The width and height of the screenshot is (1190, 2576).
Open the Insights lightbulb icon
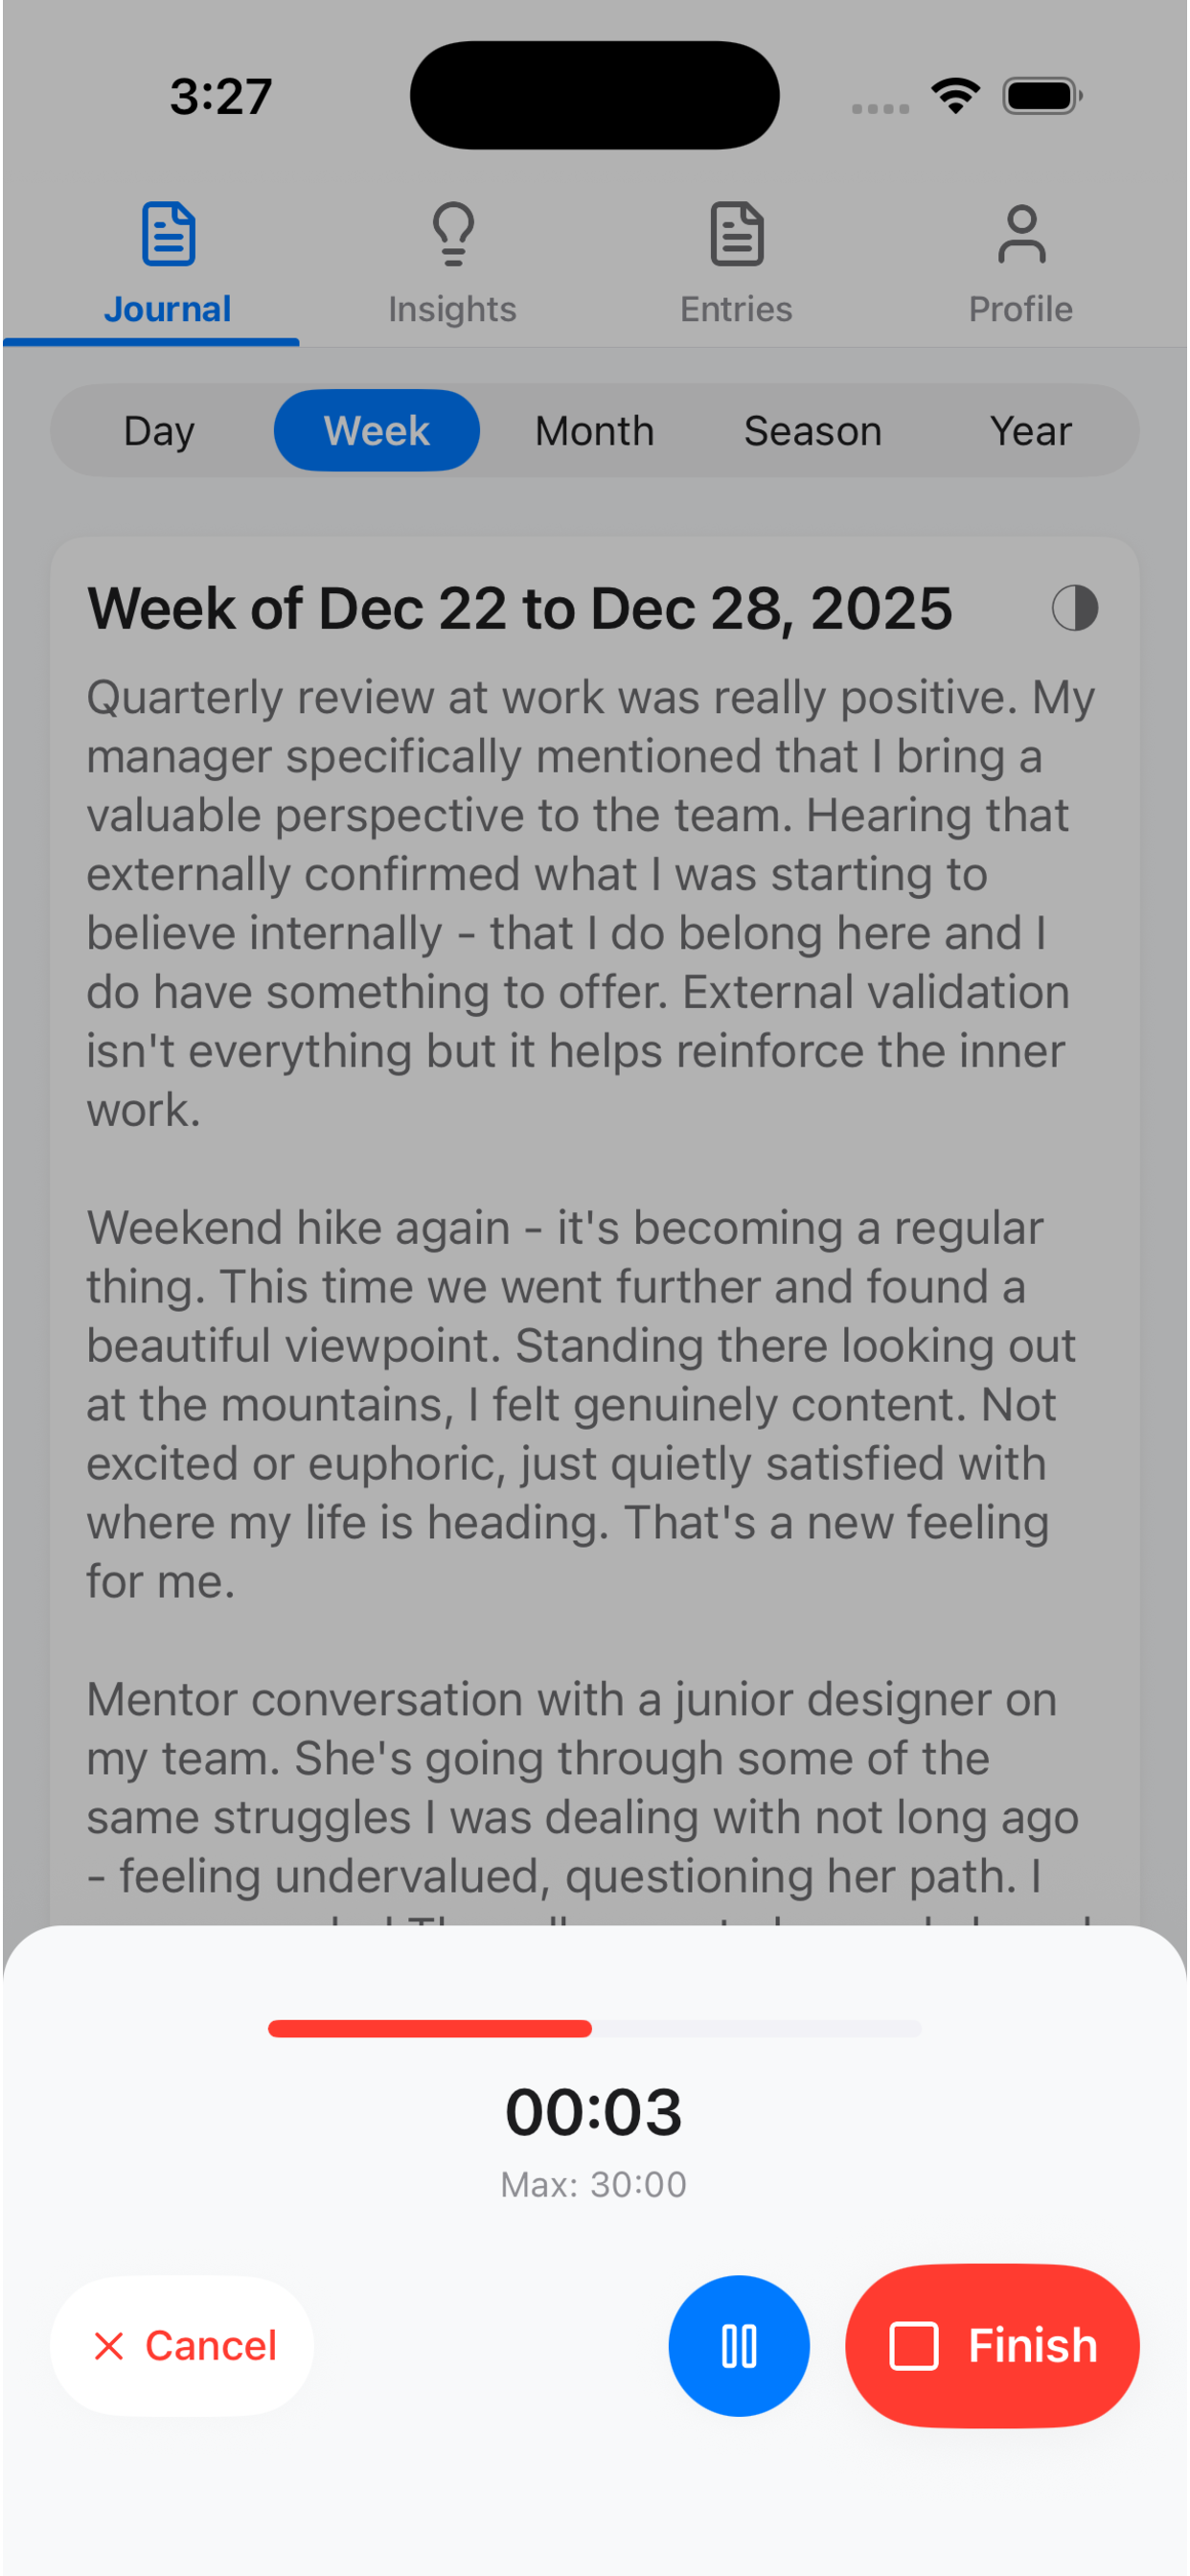(x=452, y=235)
